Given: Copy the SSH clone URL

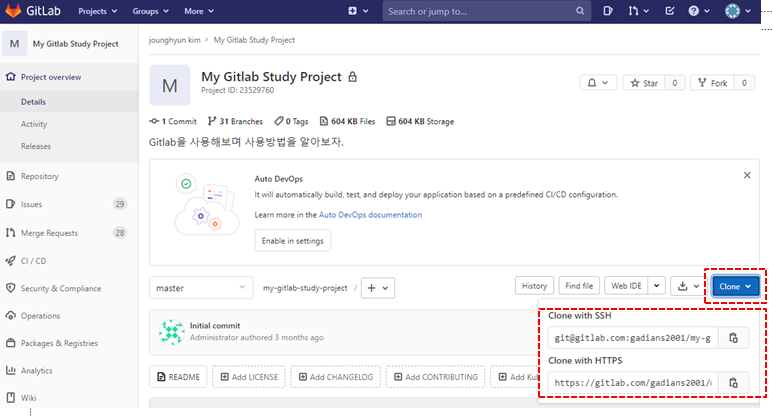Looking at the screenshot, I should (734, 338).
